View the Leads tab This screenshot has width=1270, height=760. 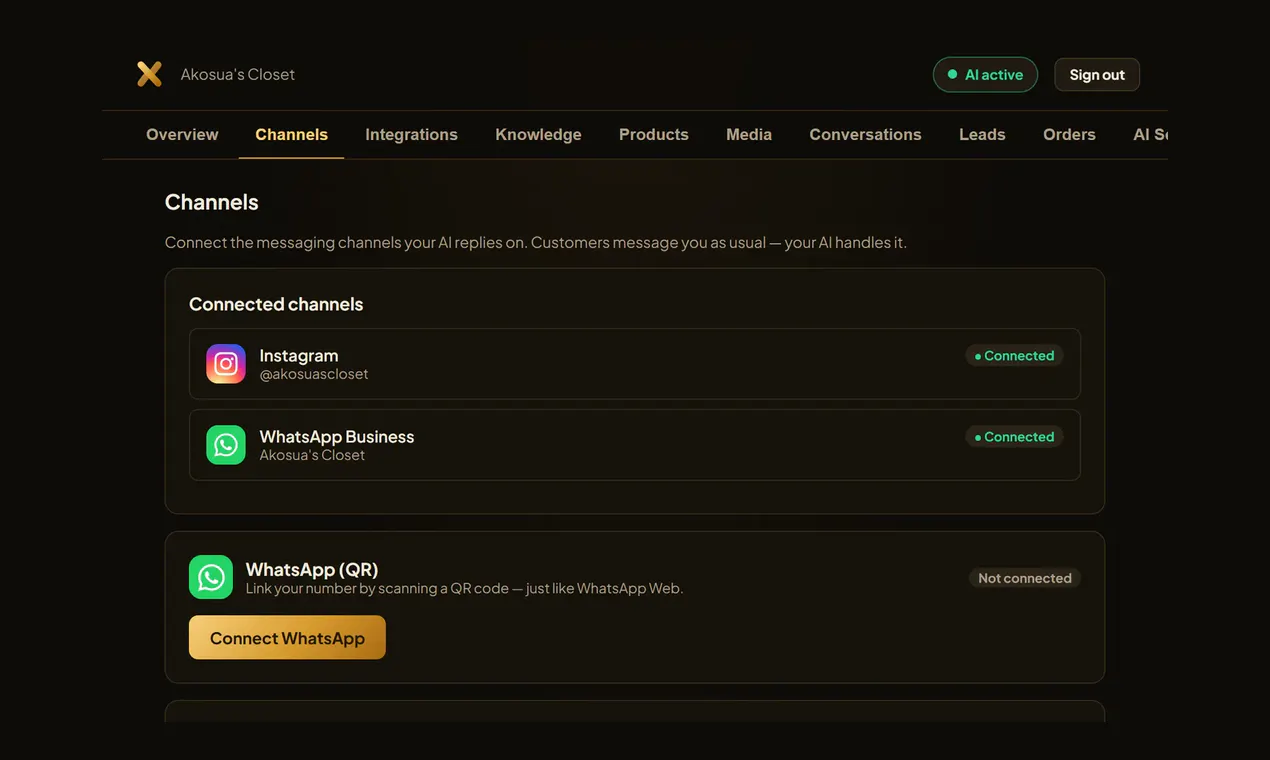[982, 134]
